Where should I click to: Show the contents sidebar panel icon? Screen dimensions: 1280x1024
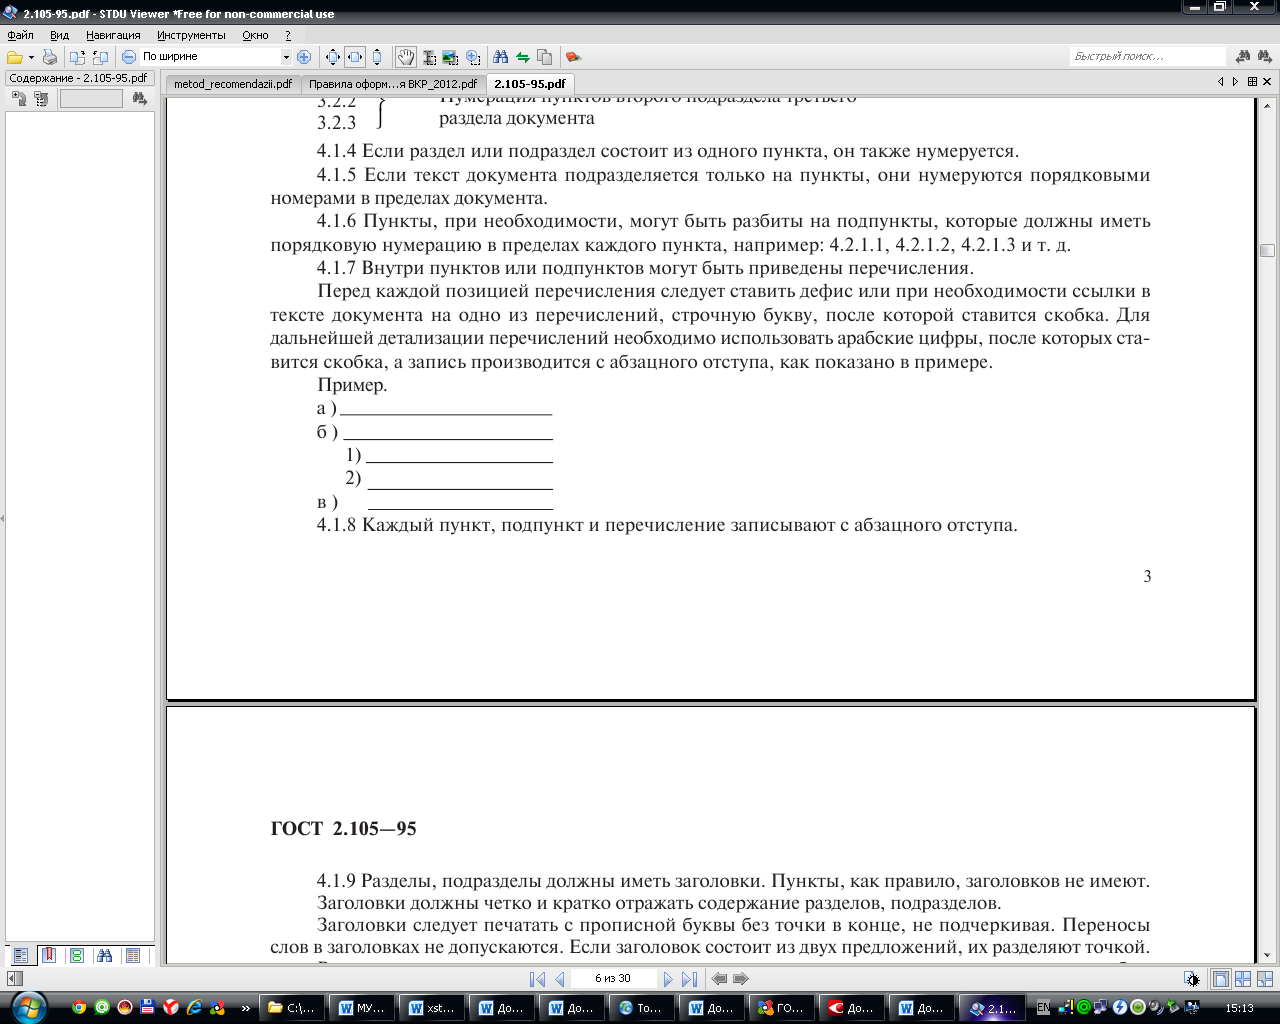(x=20, y=956)
